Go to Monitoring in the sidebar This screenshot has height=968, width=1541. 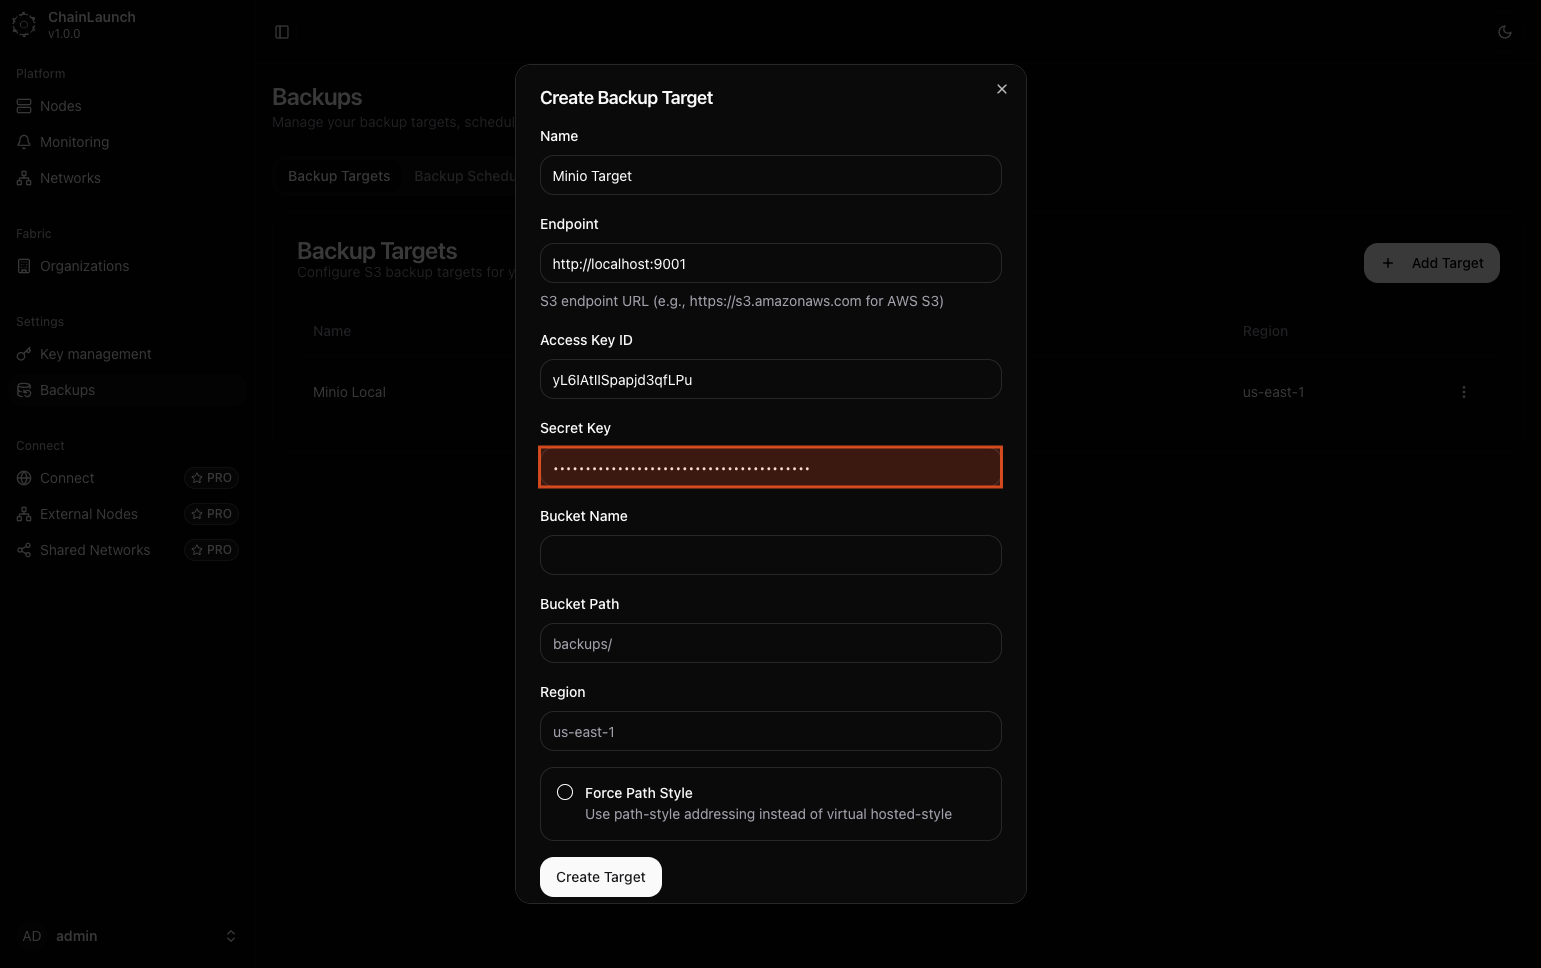tap(74, 142)
